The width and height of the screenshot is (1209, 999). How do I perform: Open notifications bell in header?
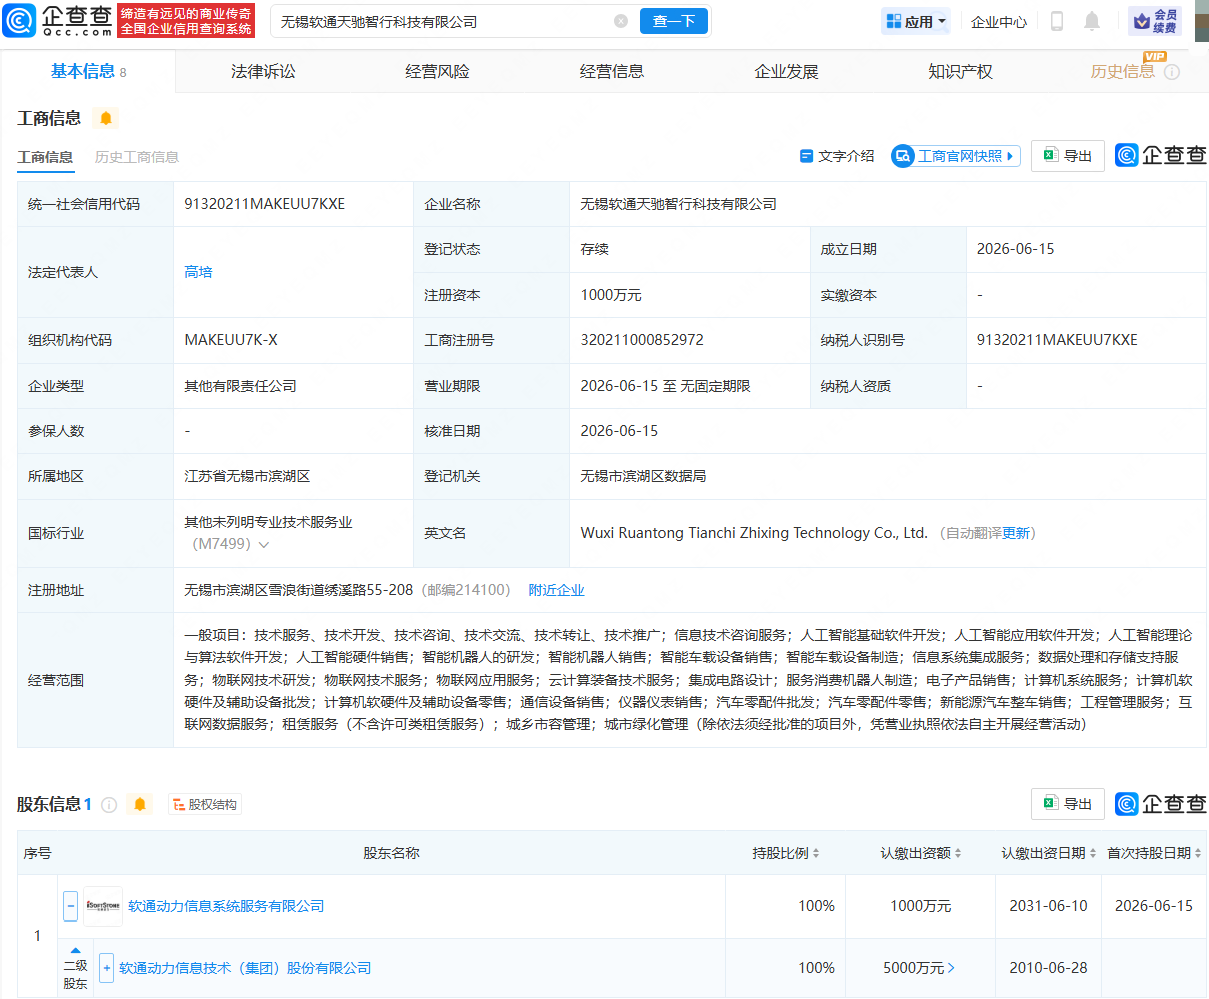tap(1092, 21)
